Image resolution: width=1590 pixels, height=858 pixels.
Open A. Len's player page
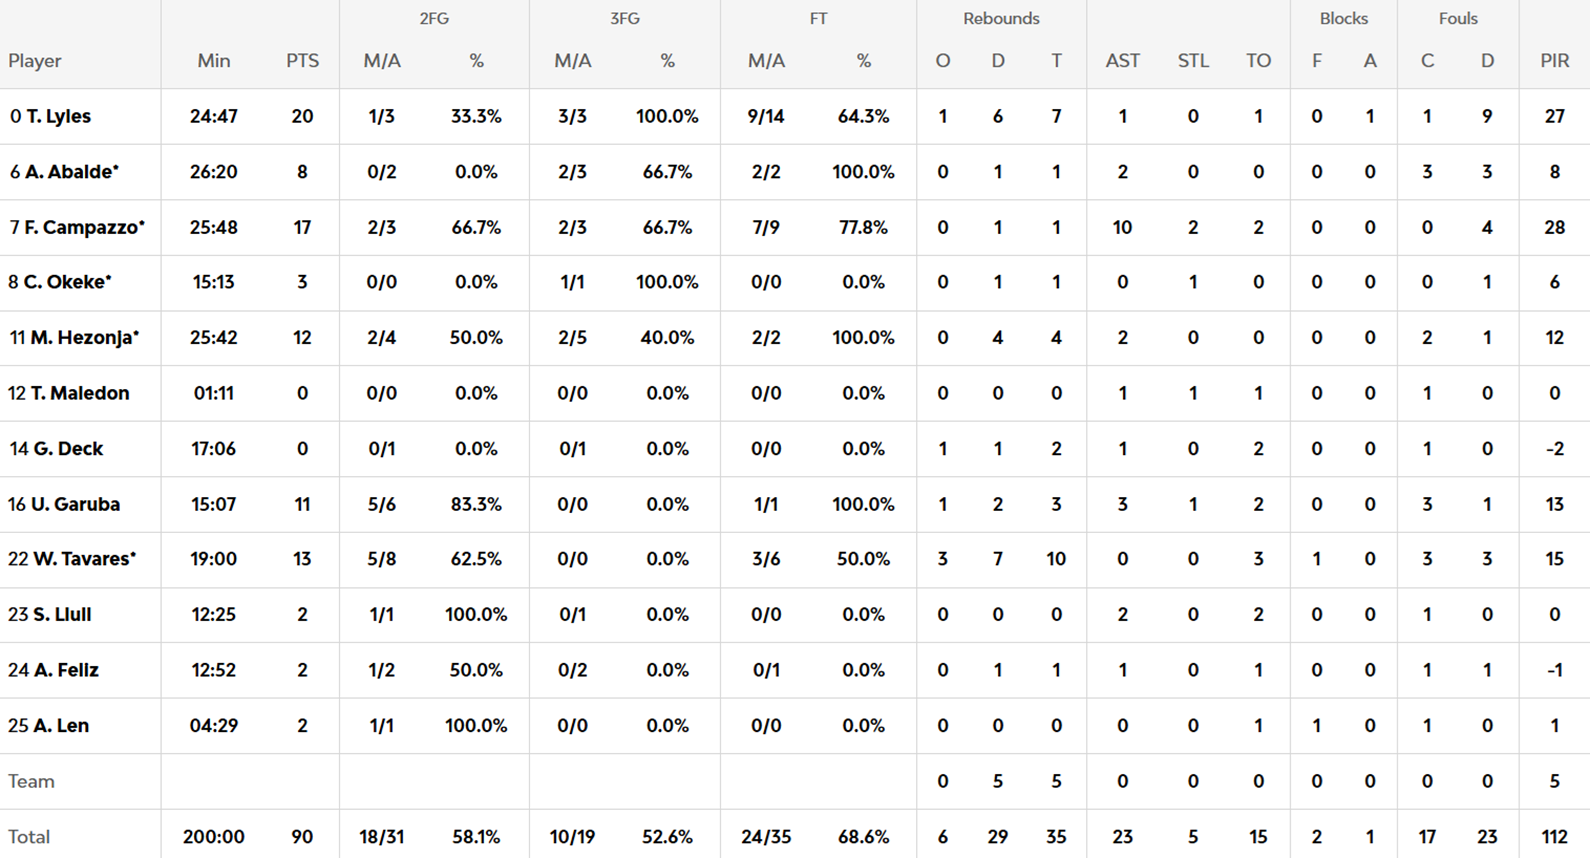[61, 726]
